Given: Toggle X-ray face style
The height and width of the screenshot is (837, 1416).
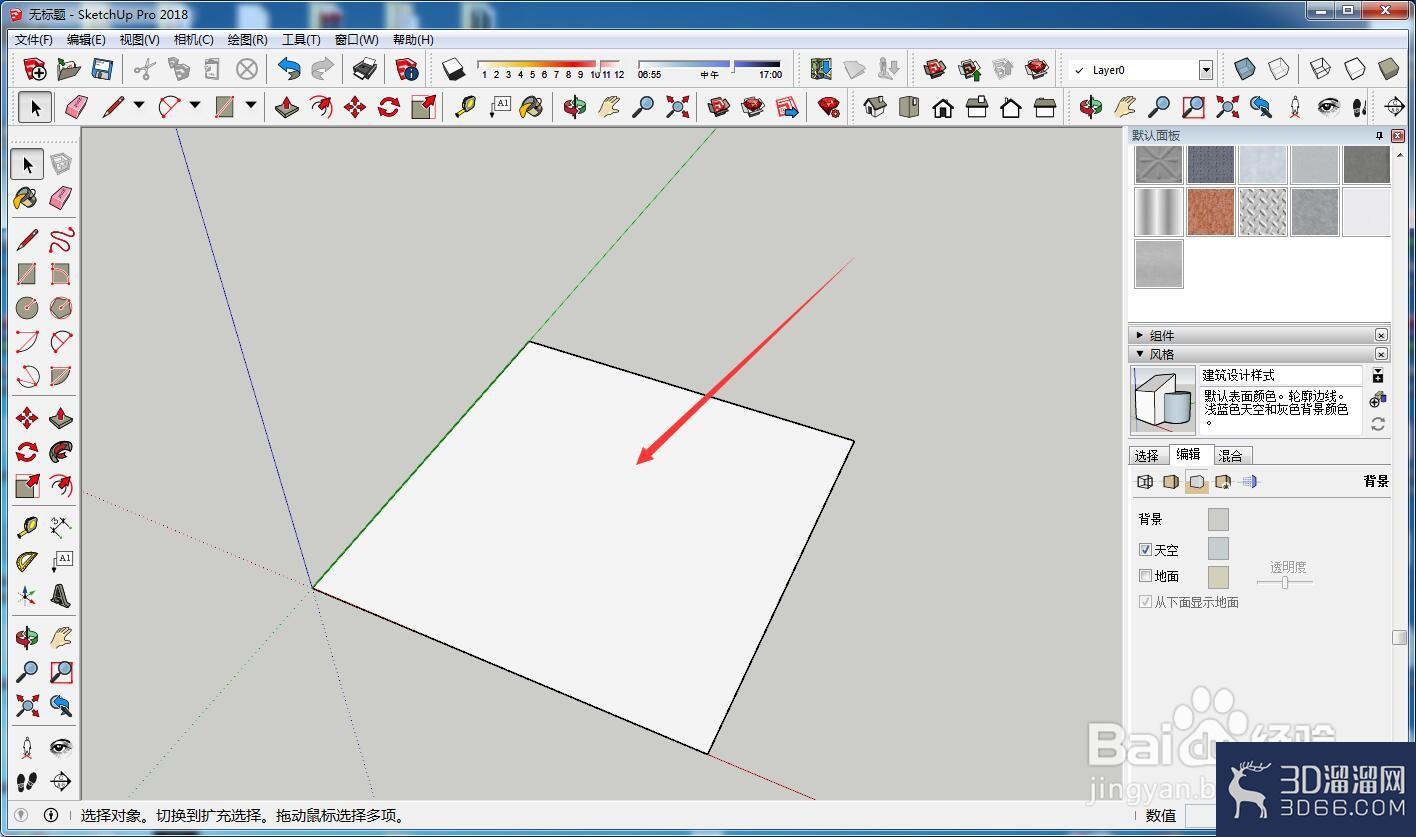Looking at the screenshot, I should (x=1245, y=69).
